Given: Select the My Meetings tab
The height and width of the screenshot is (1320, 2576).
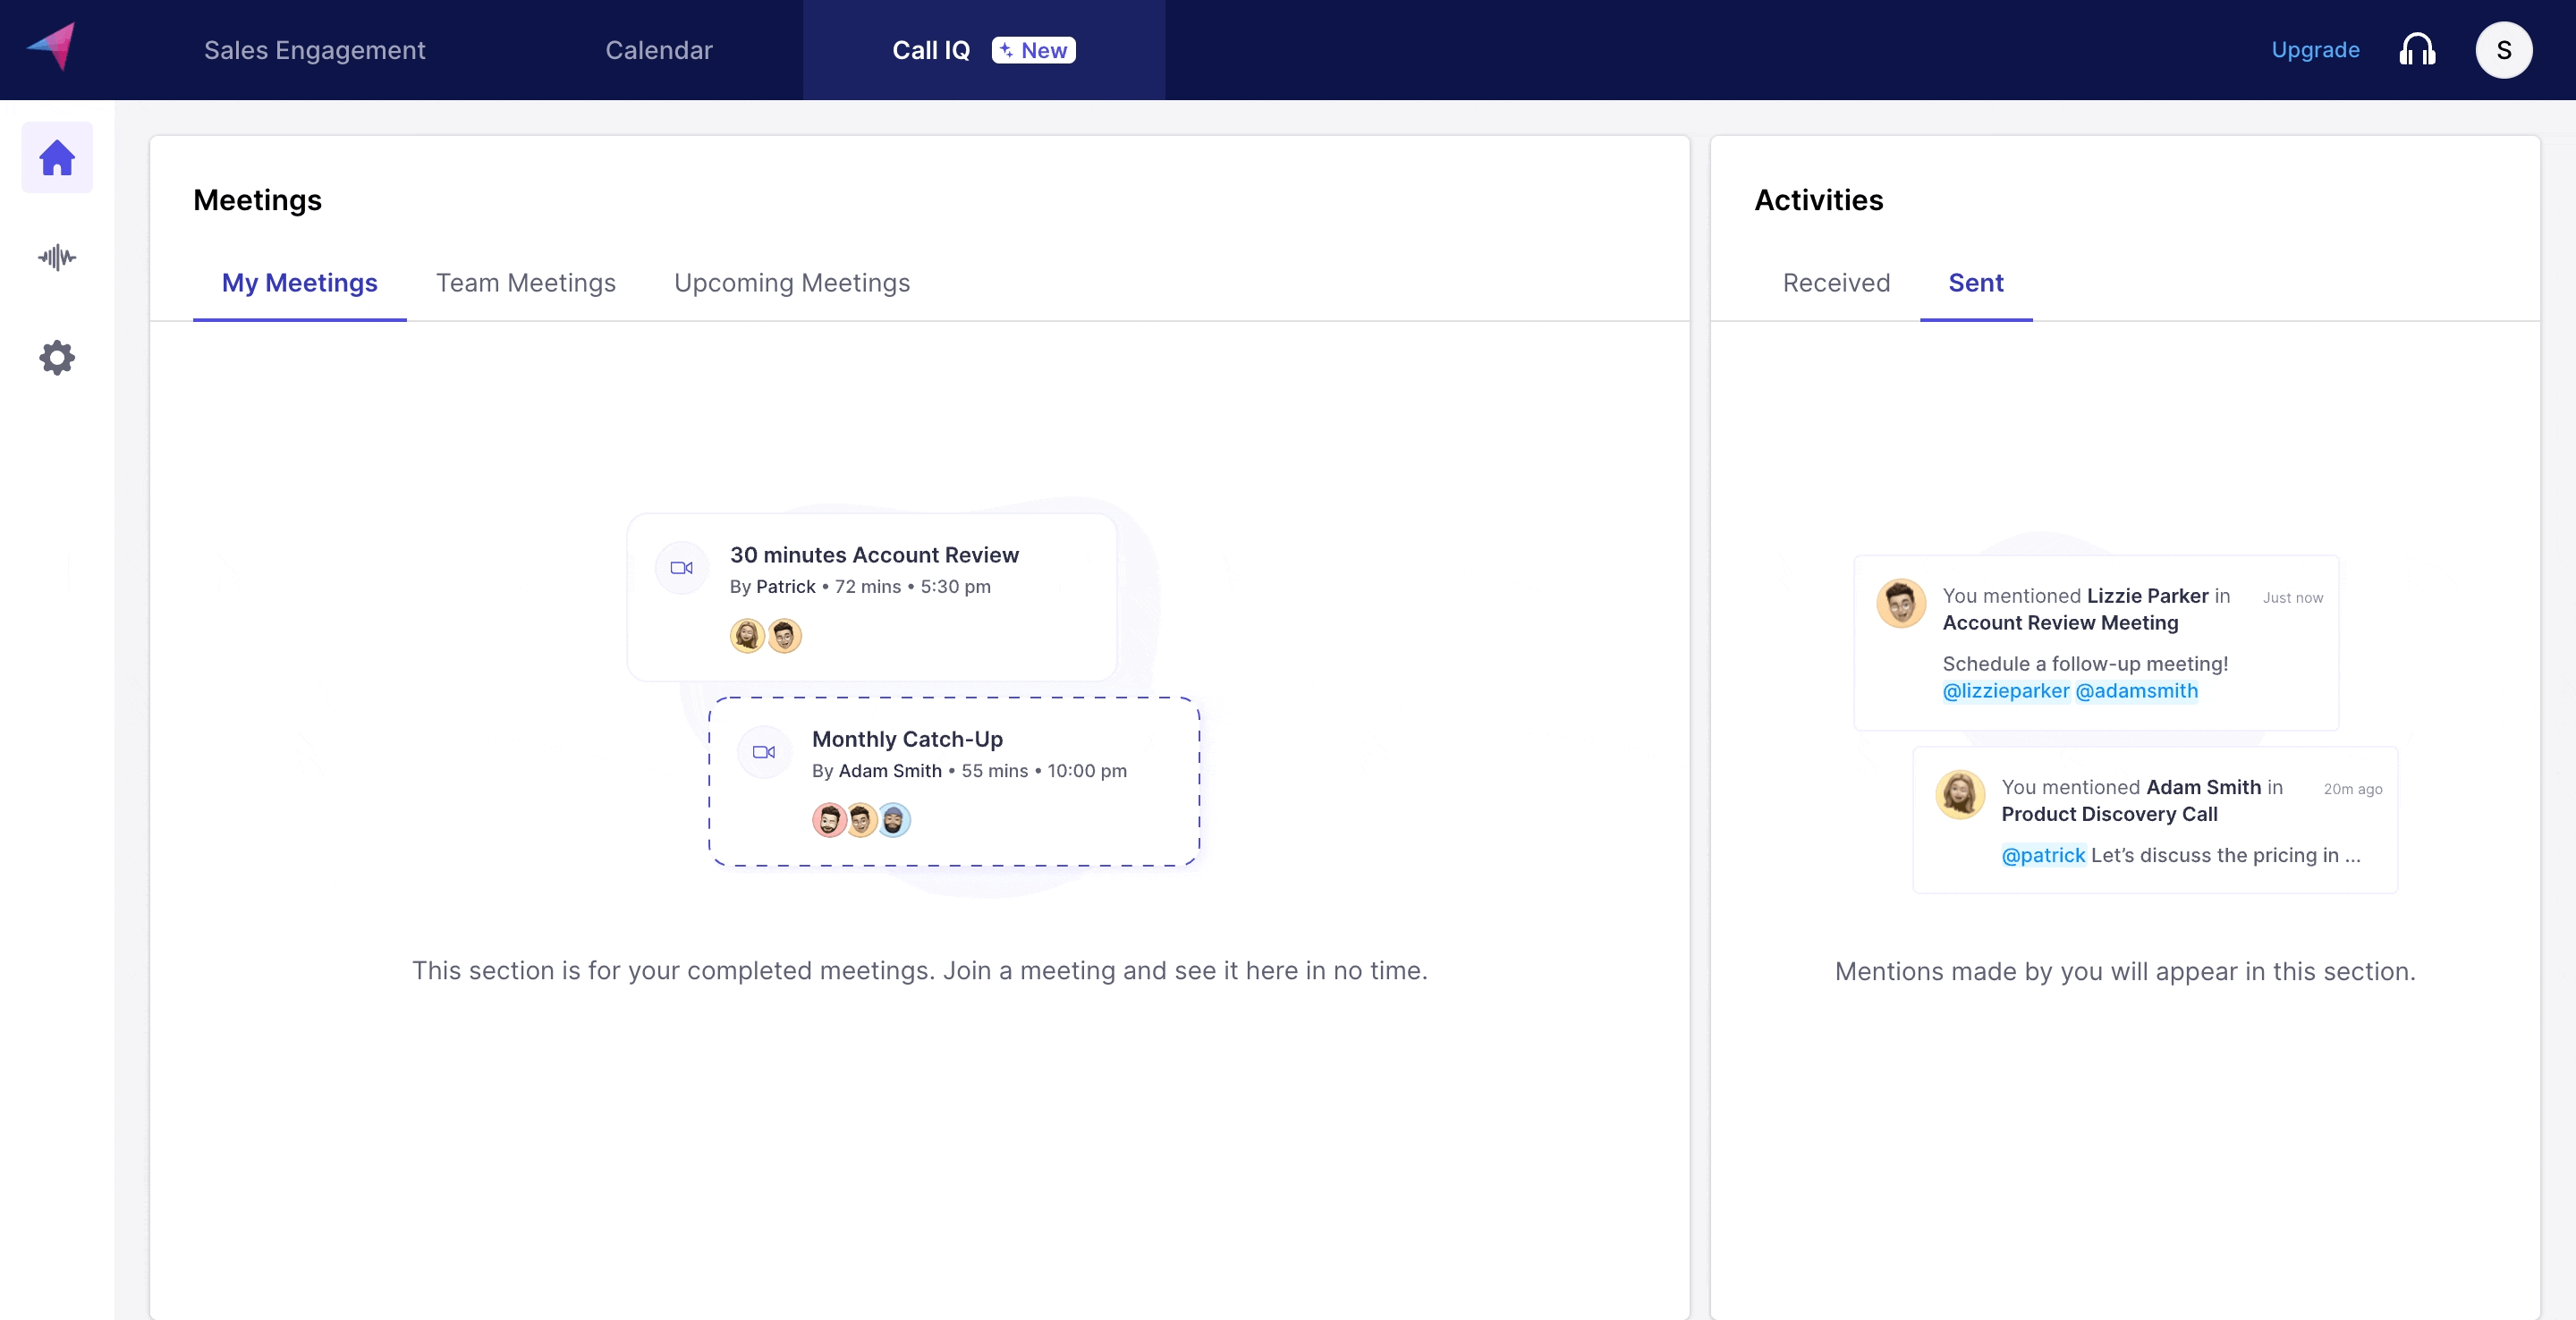Looking at the screenshot, I should click(299, 283).
